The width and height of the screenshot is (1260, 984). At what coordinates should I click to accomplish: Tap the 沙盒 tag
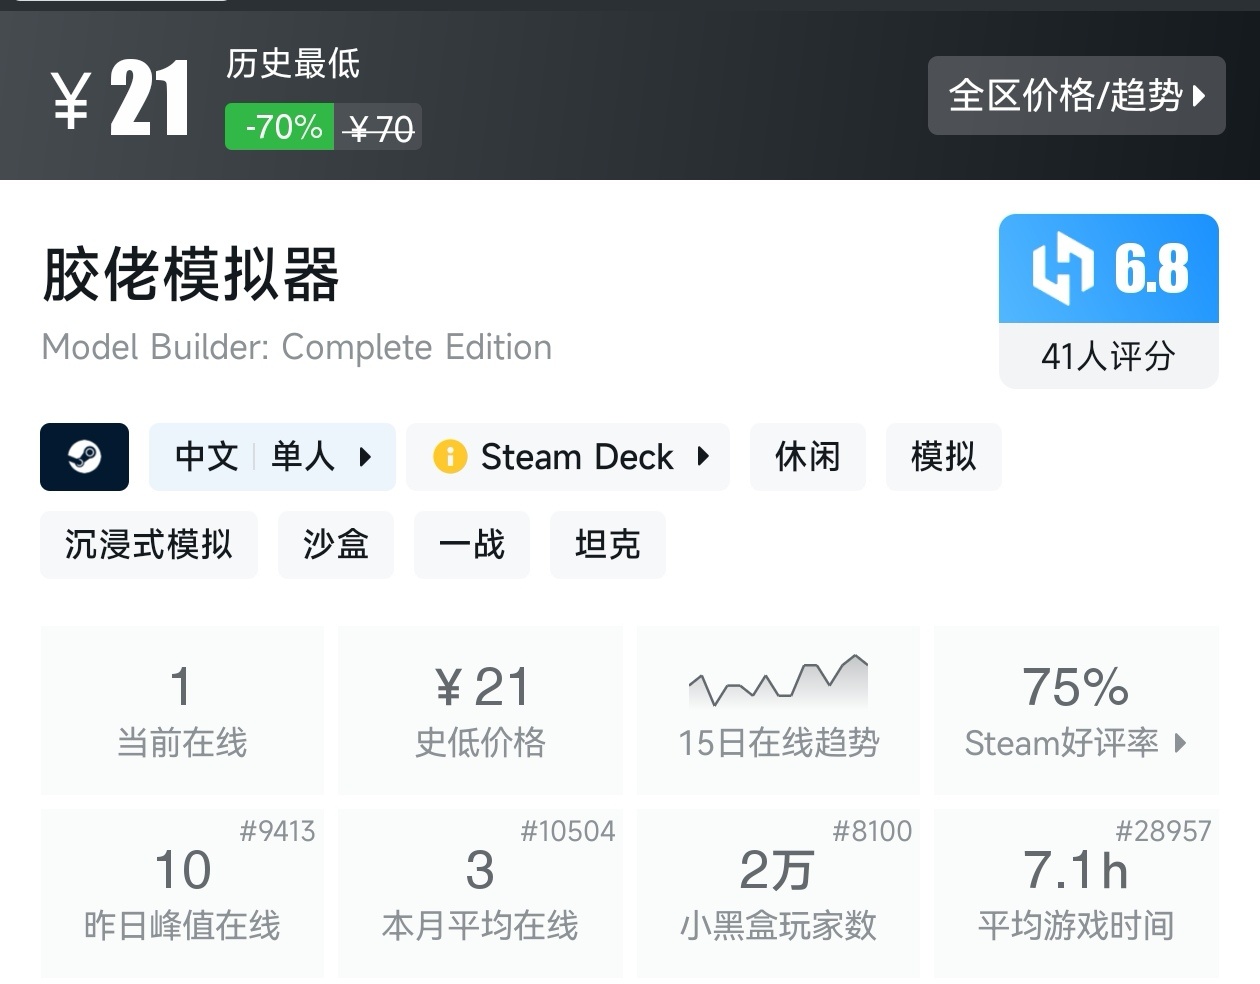coord(335,545)
